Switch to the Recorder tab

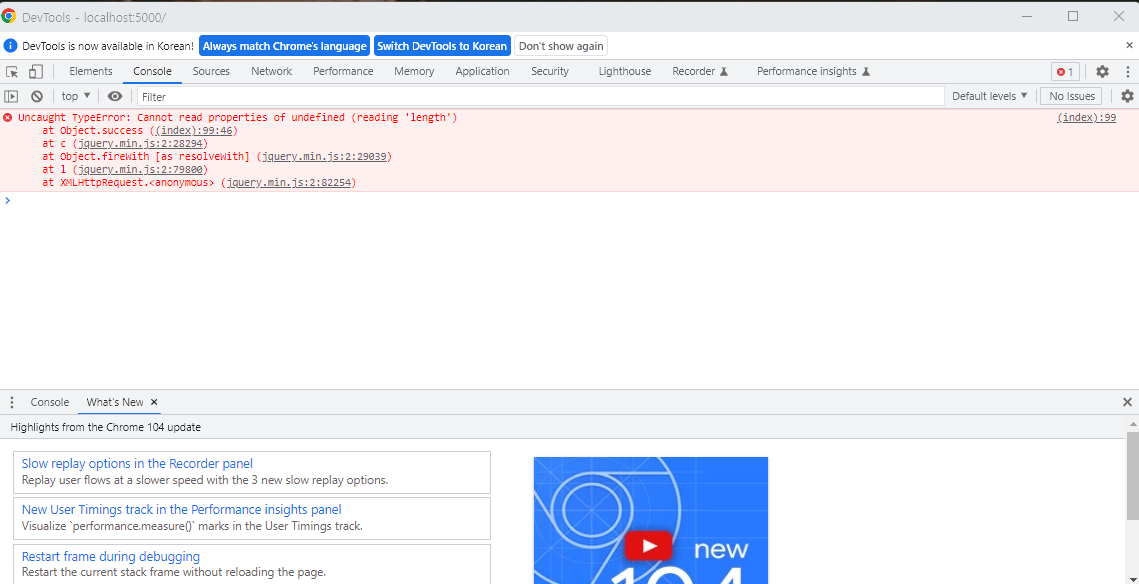click(700, 71)
